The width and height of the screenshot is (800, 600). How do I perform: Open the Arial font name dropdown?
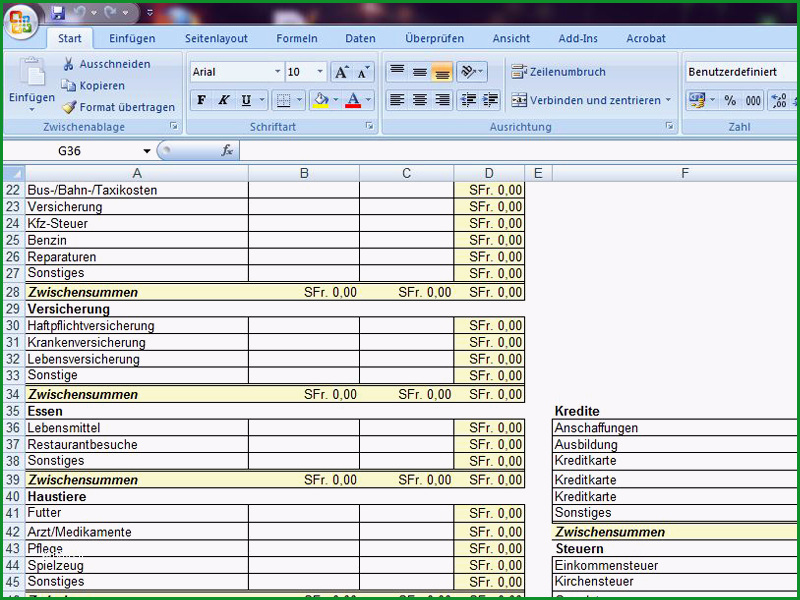tap(278, 72)
